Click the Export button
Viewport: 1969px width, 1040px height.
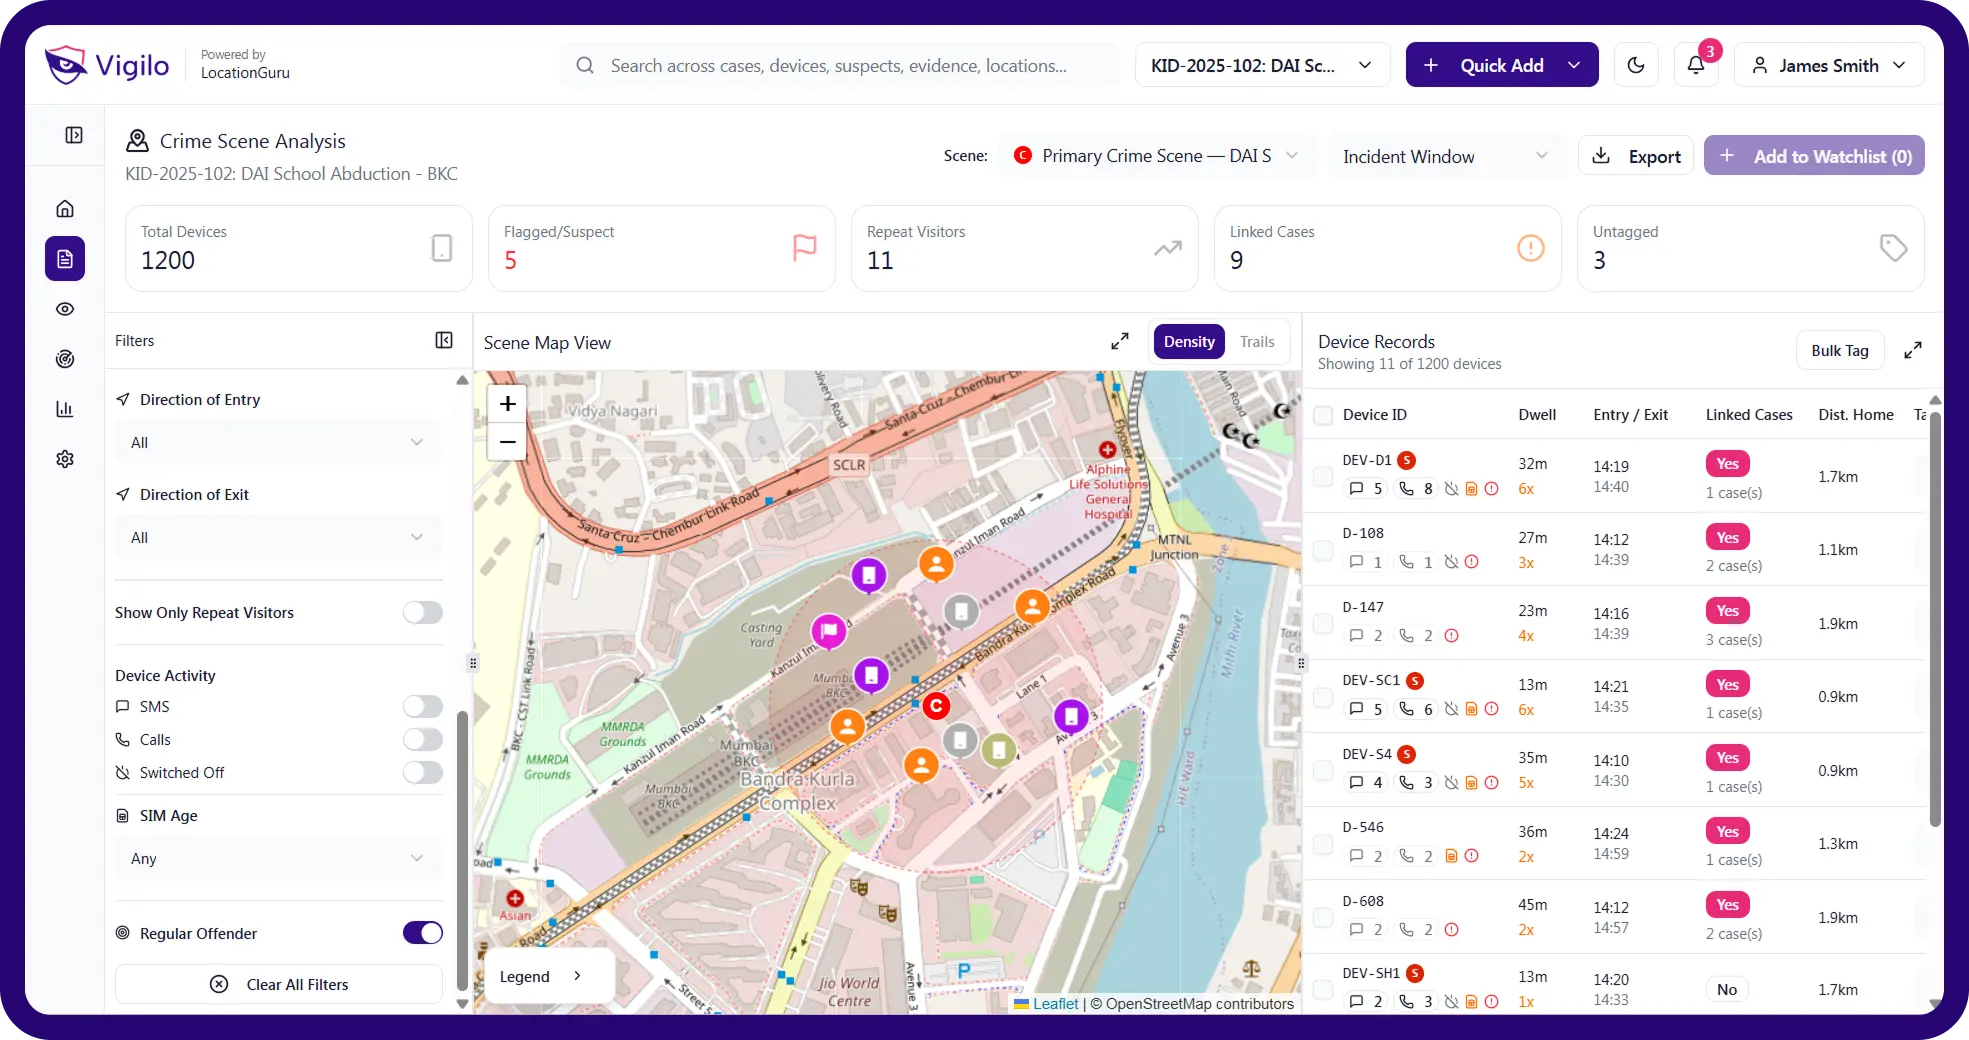1636,156
